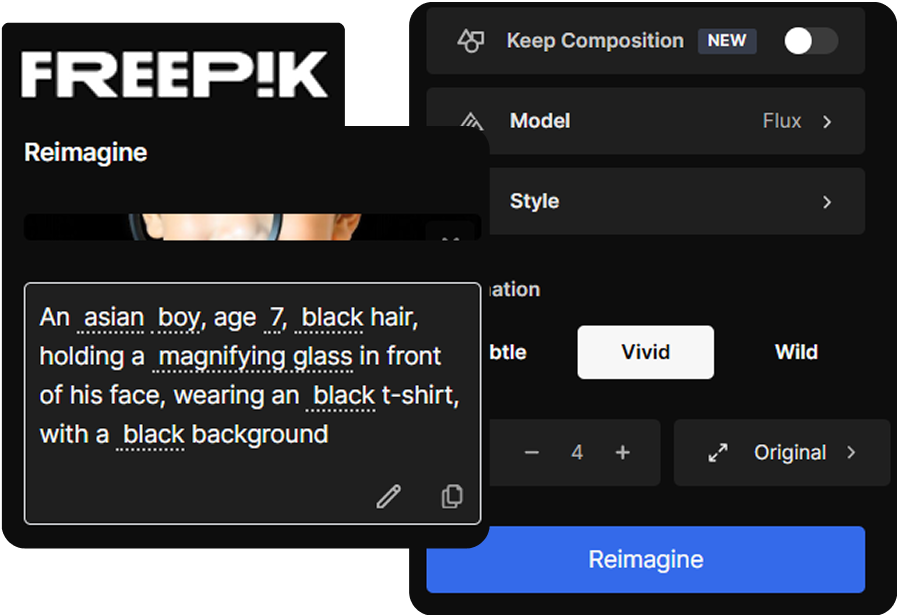Click the NEW badge beside Keep Composition
Image resolution: width=897 pixels, height=615 pixels.
[x=727, y=41]
